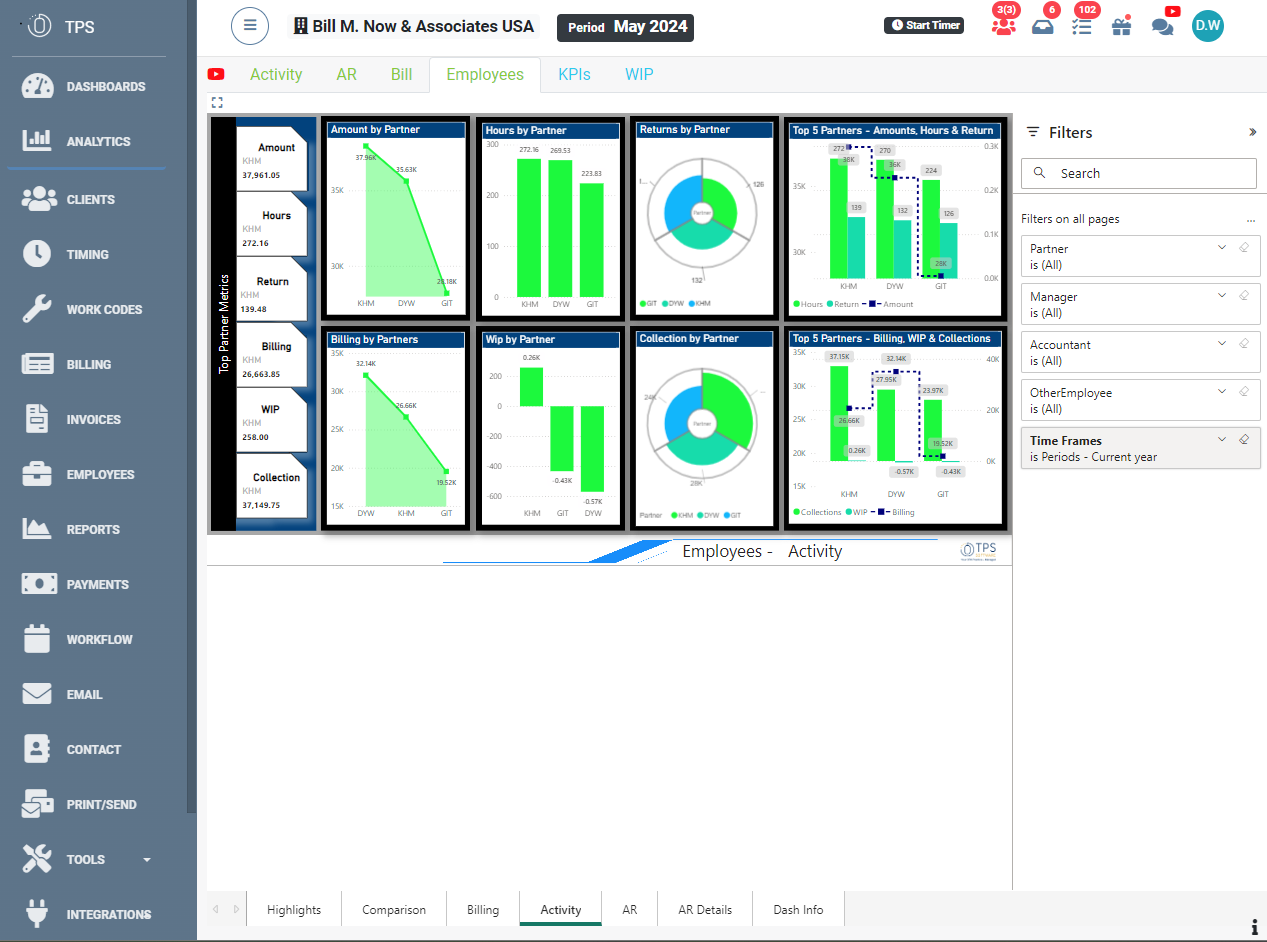
Task: Open the Comparison report page tab
Action: pyautogui.click(x=394, y=909)
